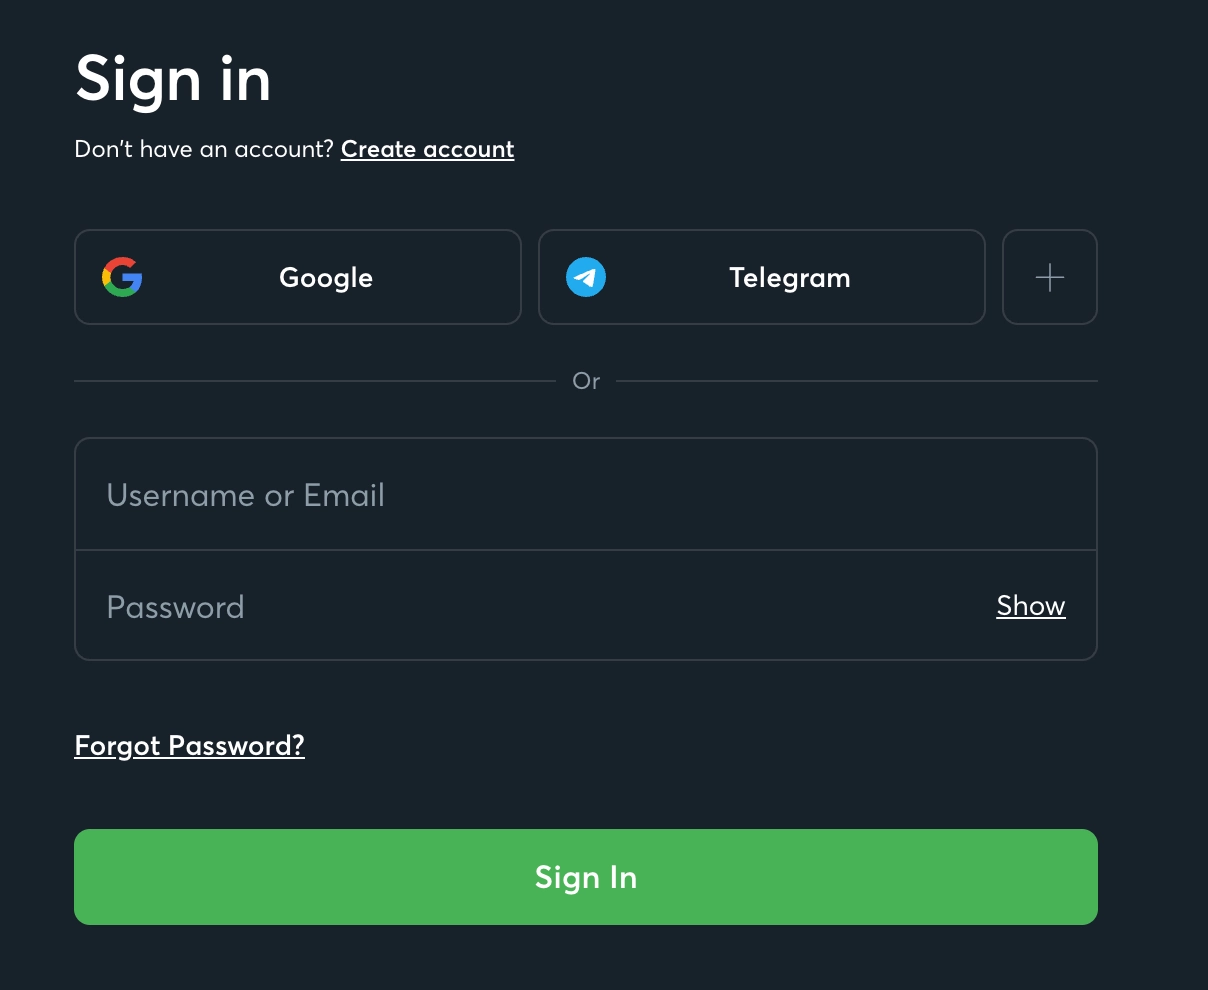Expand additional login providers via plus button
The width and height of the screenshot is (1208, 990).
[1050, 277]
